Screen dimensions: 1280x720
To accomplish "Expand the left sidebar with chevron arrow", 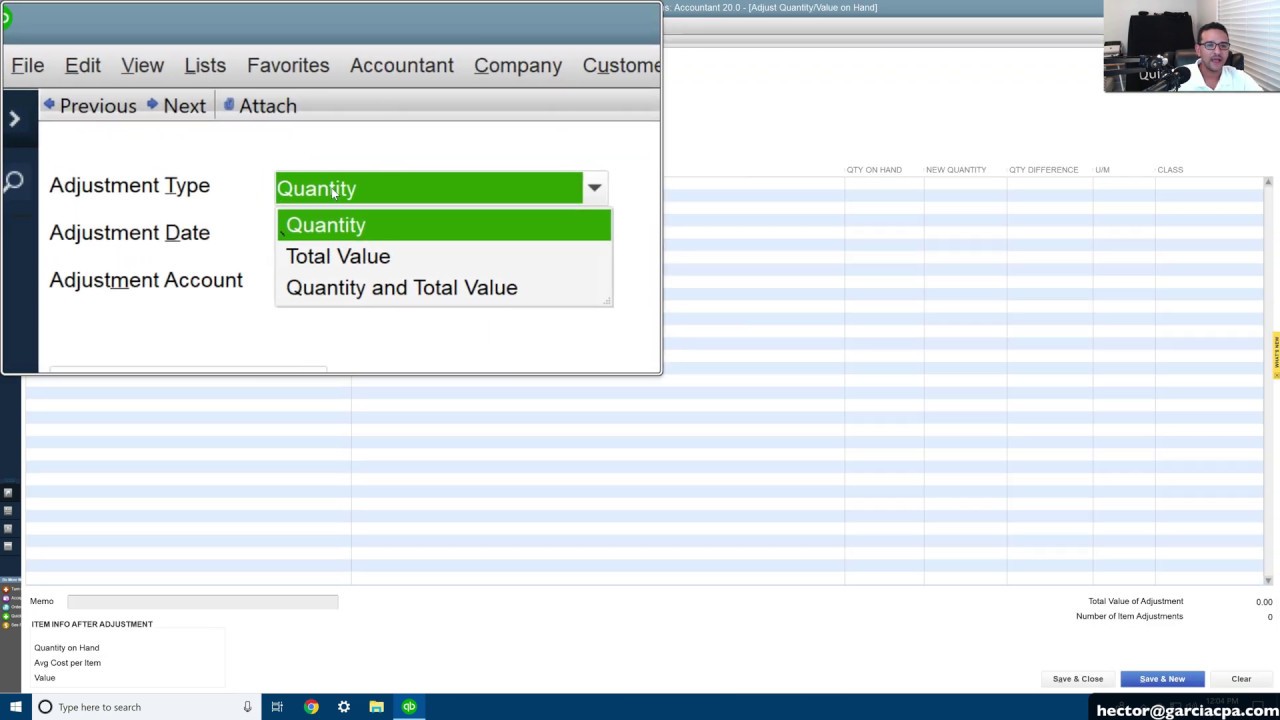I will click(14, 119).
